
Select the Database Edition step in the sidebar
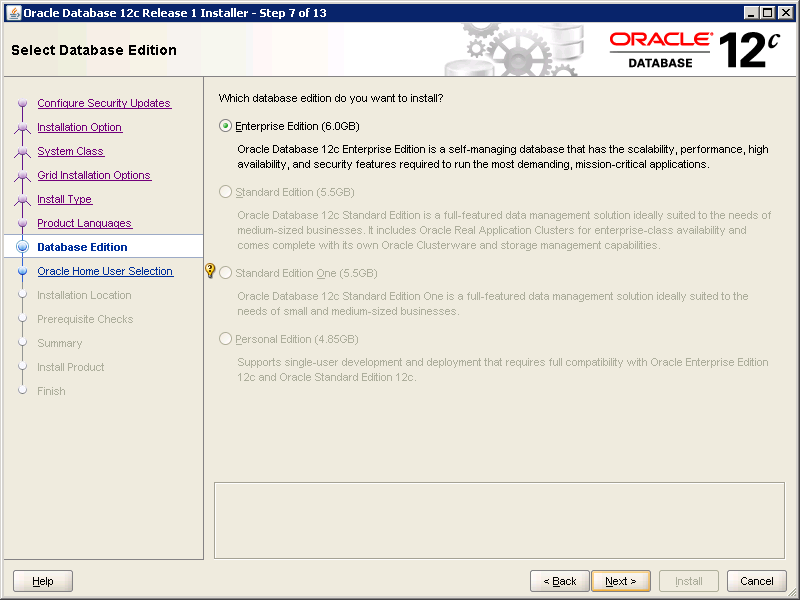(104, 247)
